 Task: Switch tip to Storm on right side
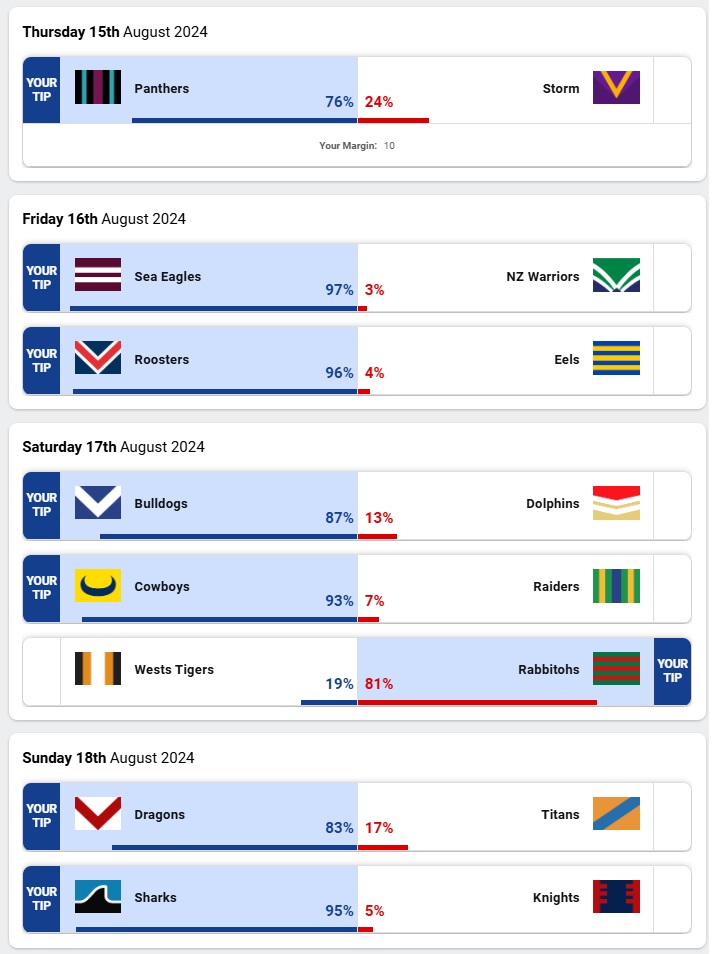coord(672,90)
